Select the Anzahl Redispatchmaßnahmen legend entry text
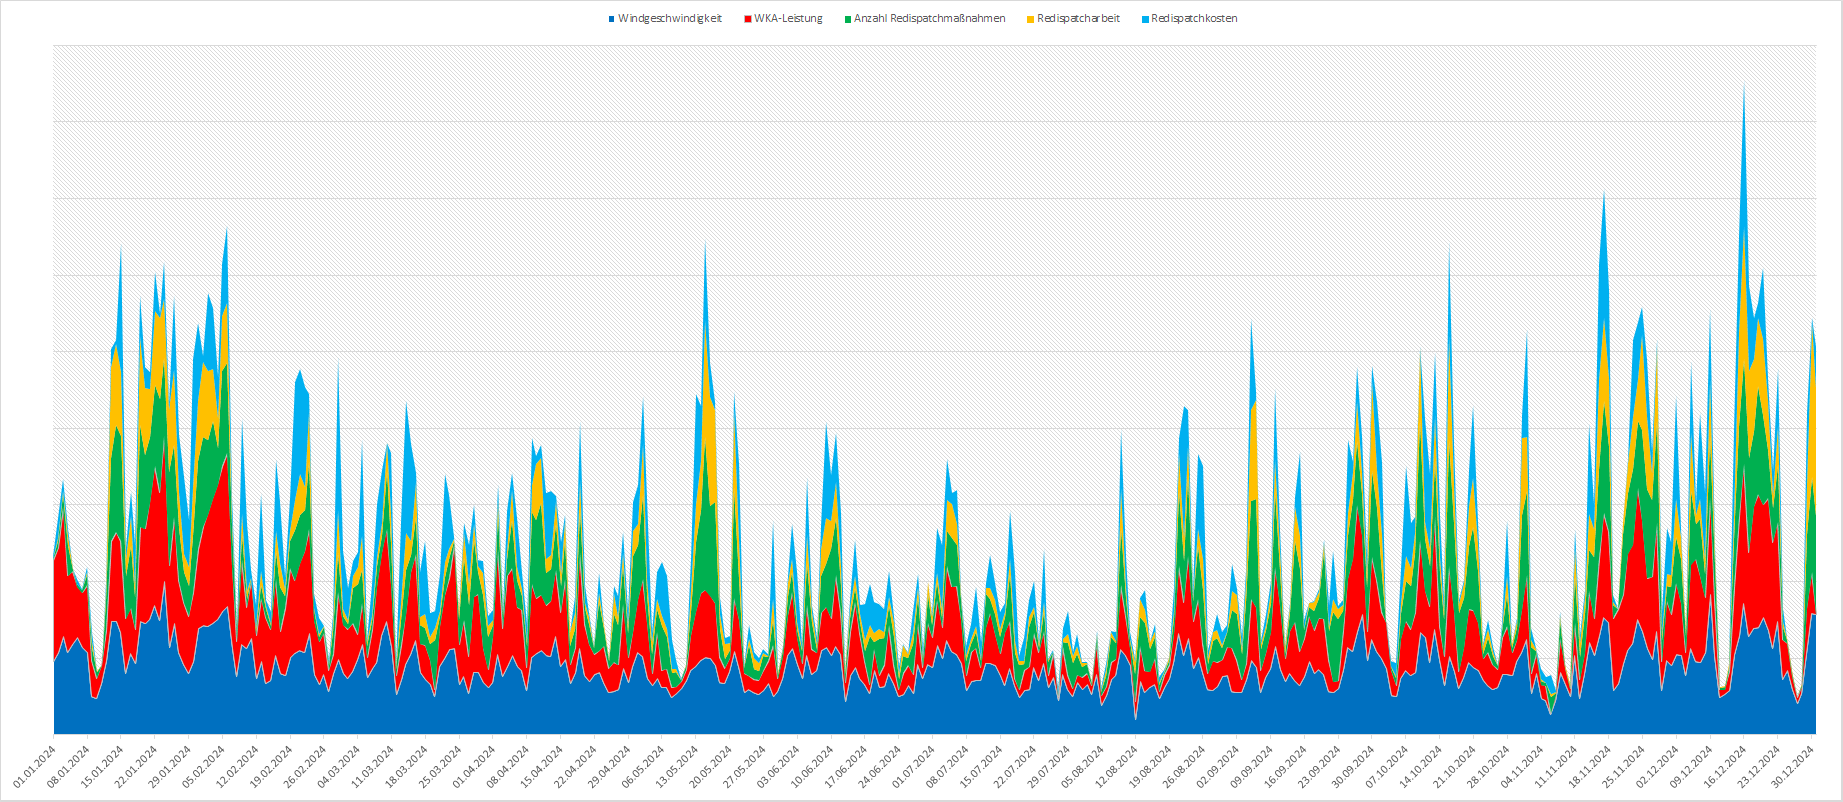Image resolution: width=1843 pixels, height=802 pixels. [x=929, y=19]
